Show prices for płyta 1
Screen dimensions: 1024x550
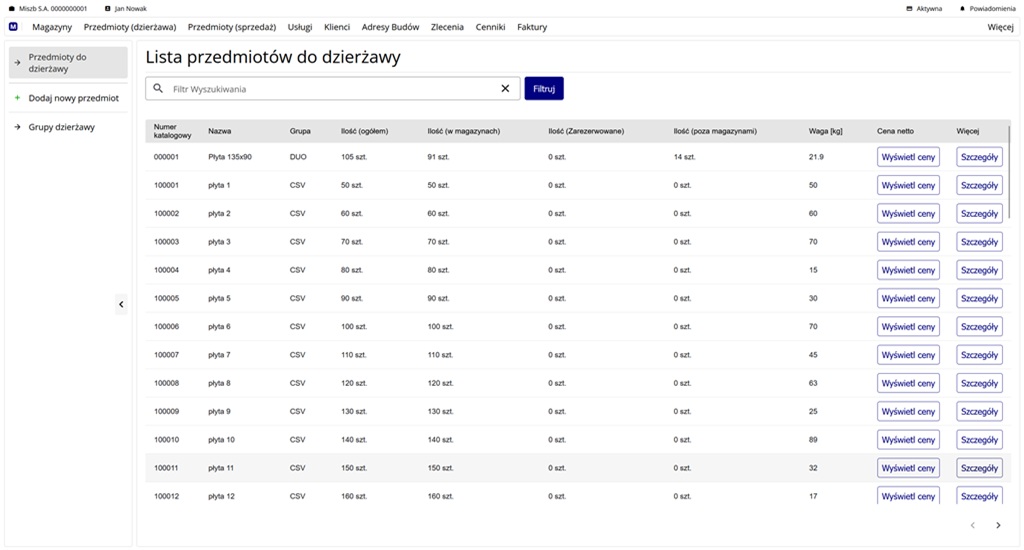908,186
